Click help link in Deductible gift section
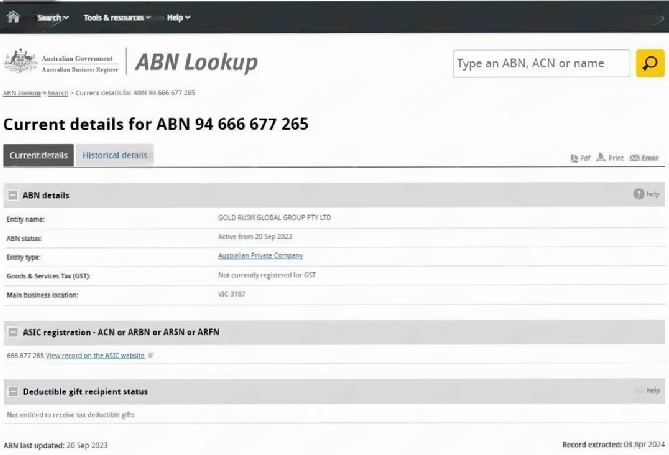The height and width of the screenshot is (455, 669). [x=653, y=391]
